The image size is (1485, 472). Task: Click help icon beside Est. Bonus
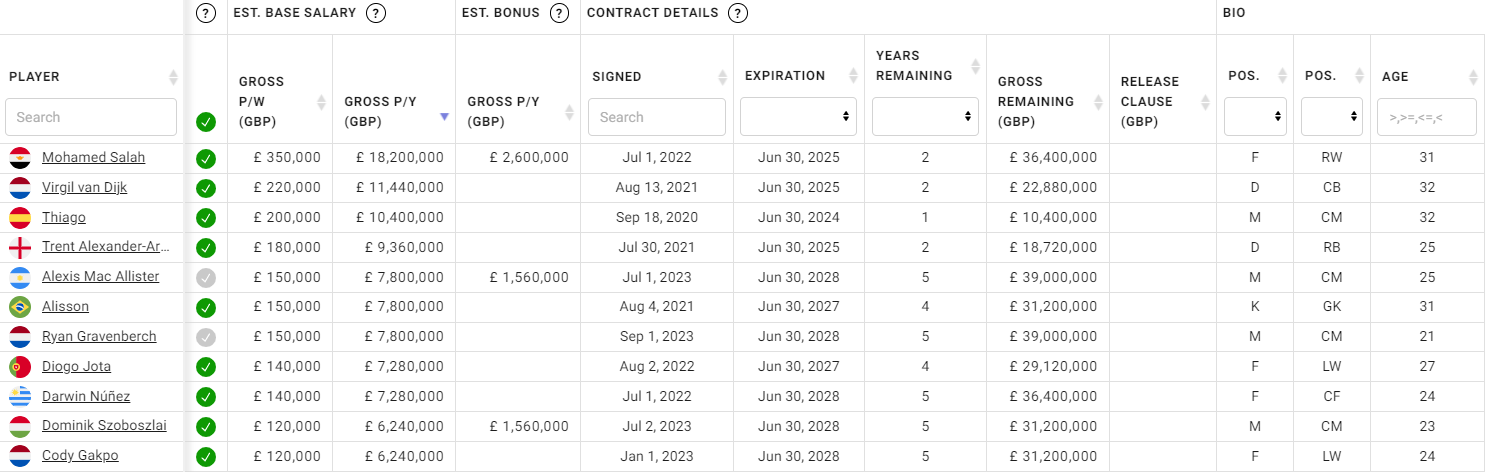pos(560,13)
